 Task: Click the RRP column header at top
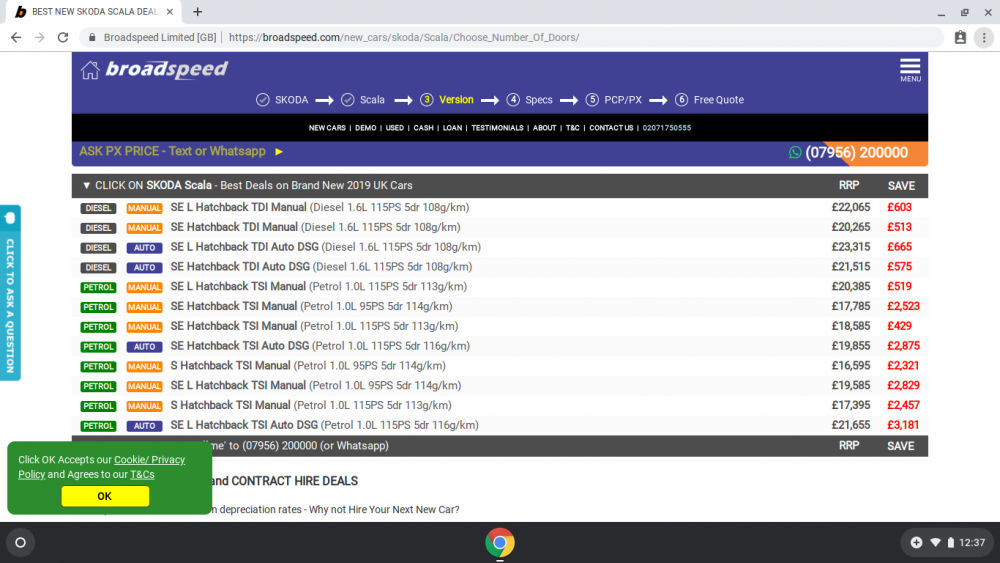click(848, 186)
